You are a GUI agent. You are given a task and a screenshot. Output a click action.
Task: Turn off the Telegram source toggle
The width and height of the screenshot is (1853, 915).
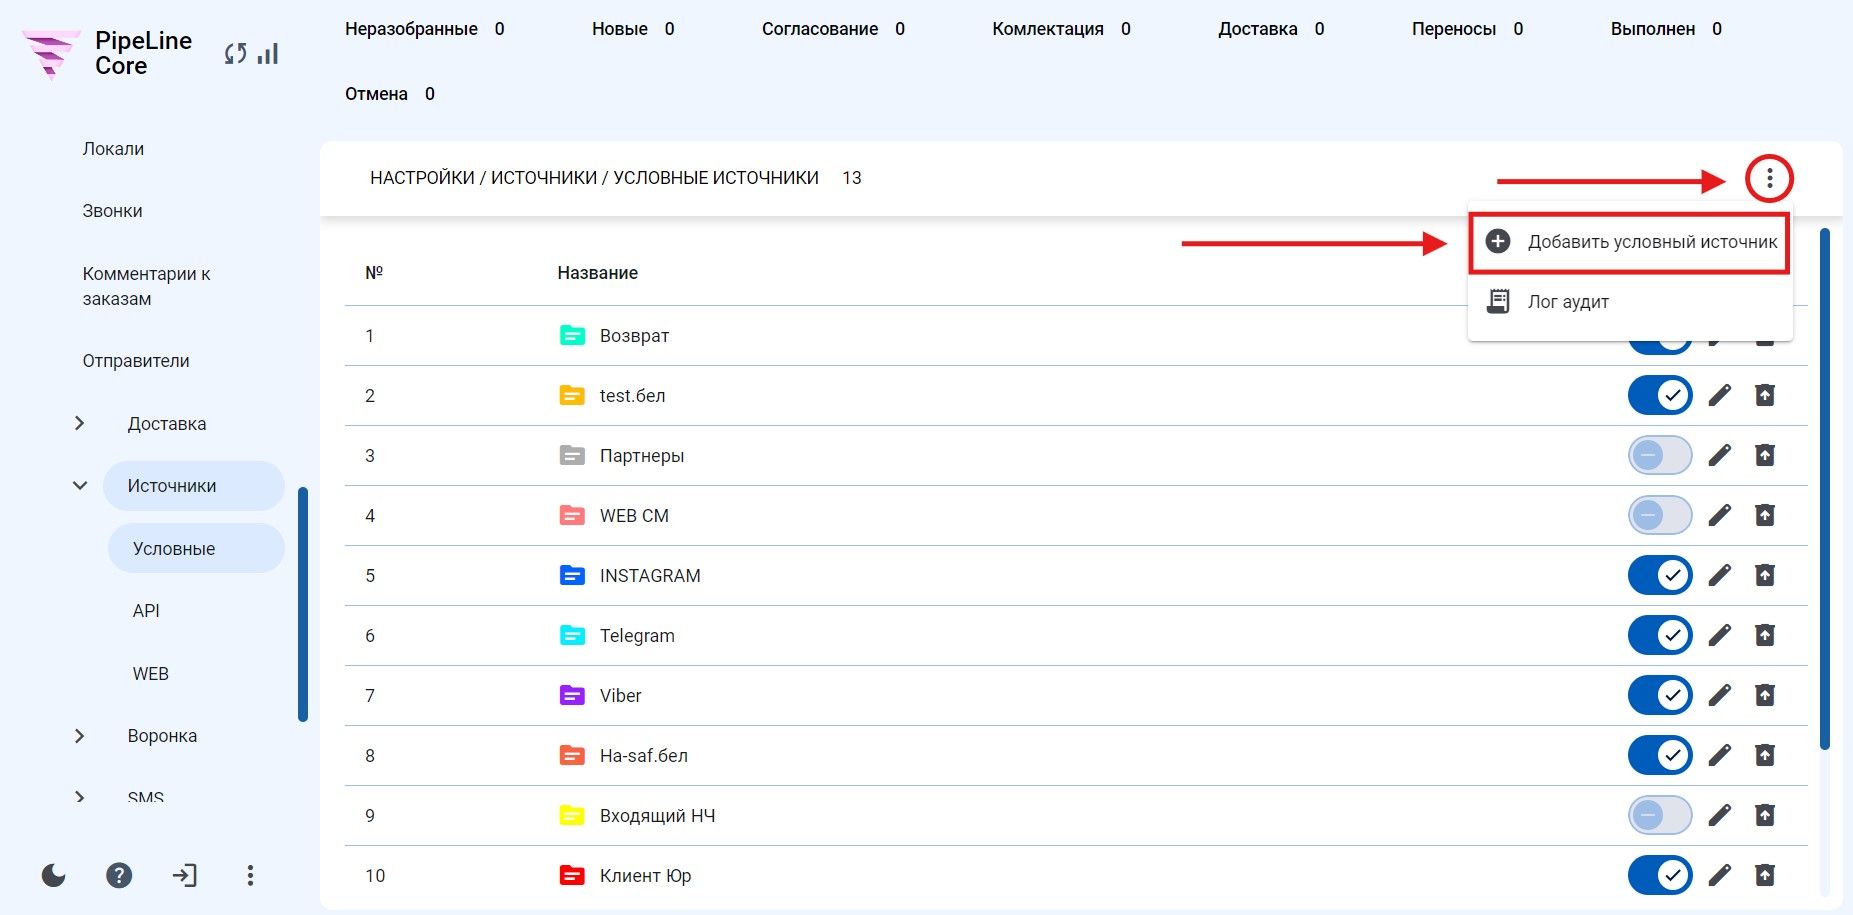(x=1660, y=636)
